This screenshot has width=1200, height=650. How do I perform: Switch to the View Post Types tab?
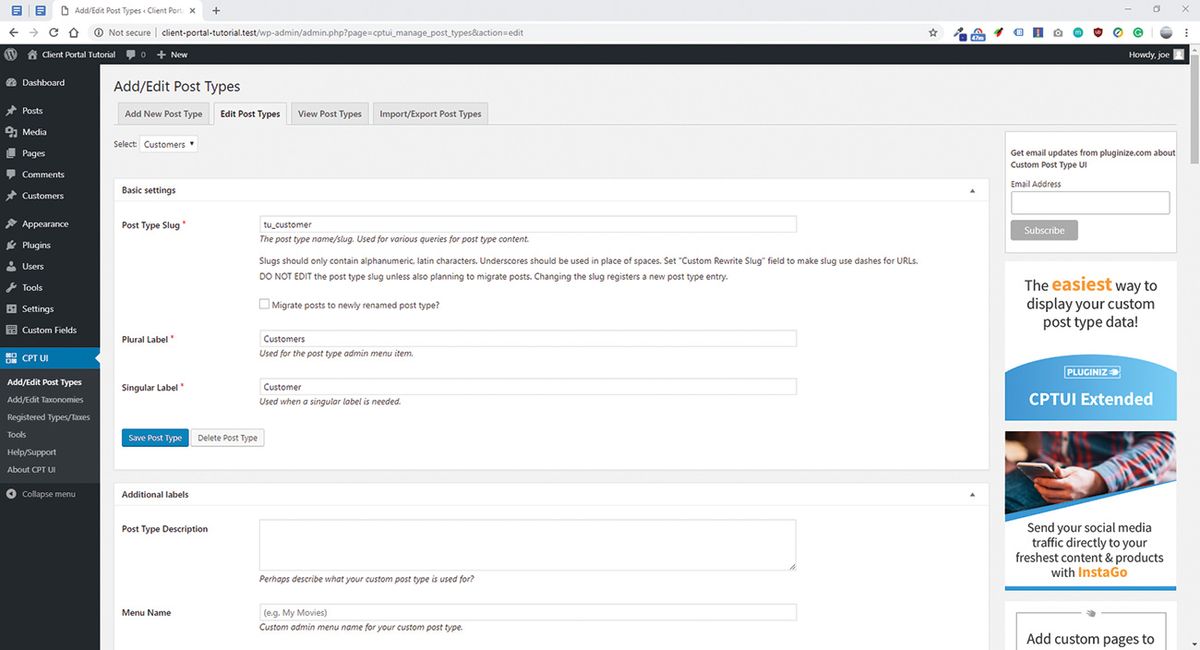pyautogui.click(x=329, y=113)
